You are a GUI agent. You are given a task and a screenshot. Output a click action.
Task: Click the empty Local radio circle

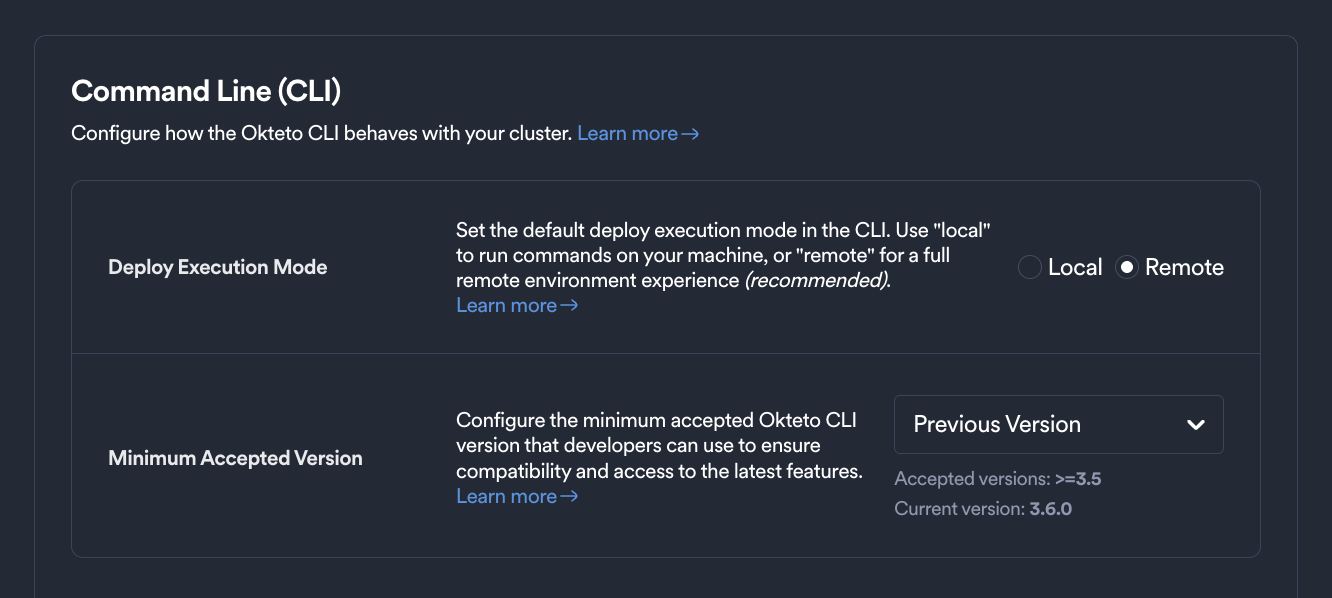1029,267
